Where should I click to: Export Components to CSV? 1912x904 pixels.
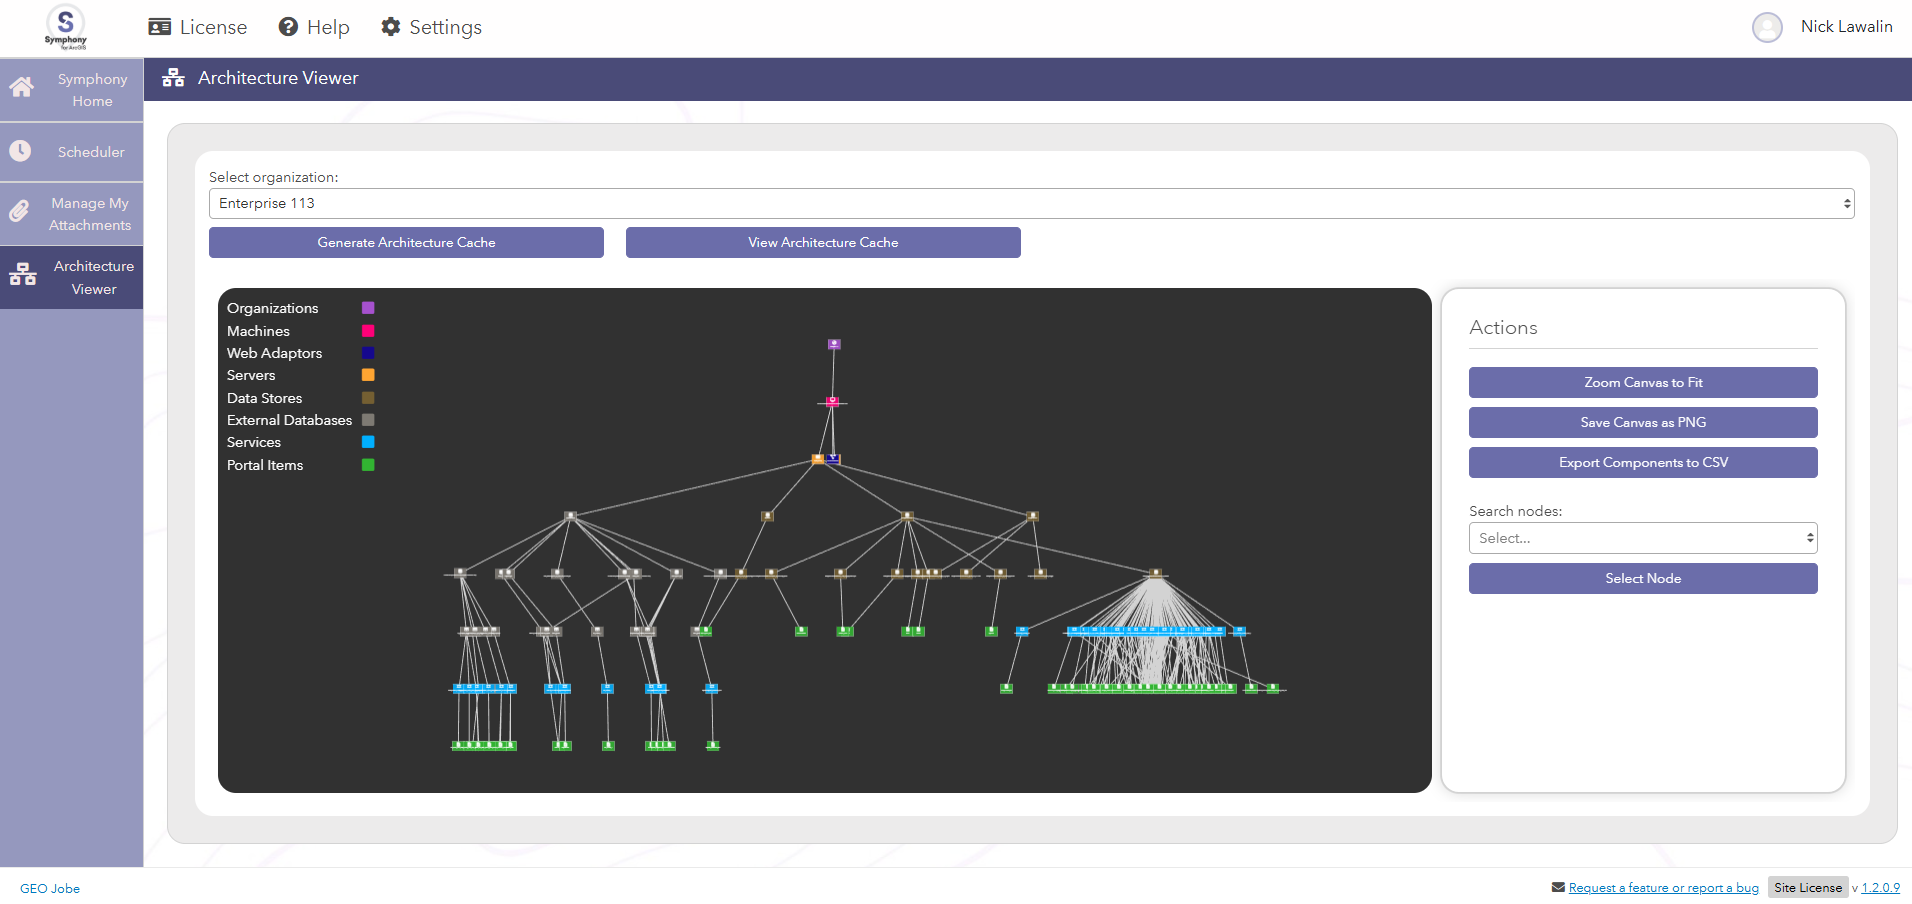point(1642,463)
